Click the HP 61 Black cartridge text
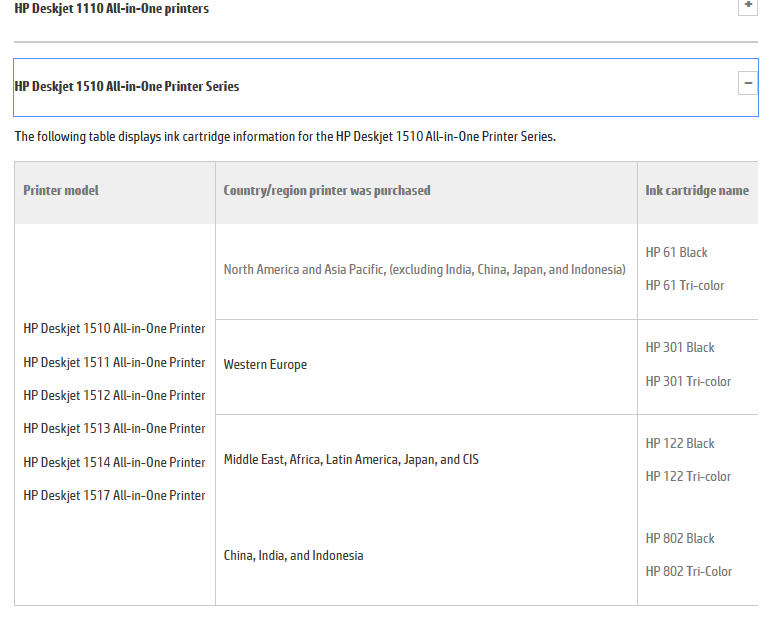 pyautogui.click(x=677, y=252)
